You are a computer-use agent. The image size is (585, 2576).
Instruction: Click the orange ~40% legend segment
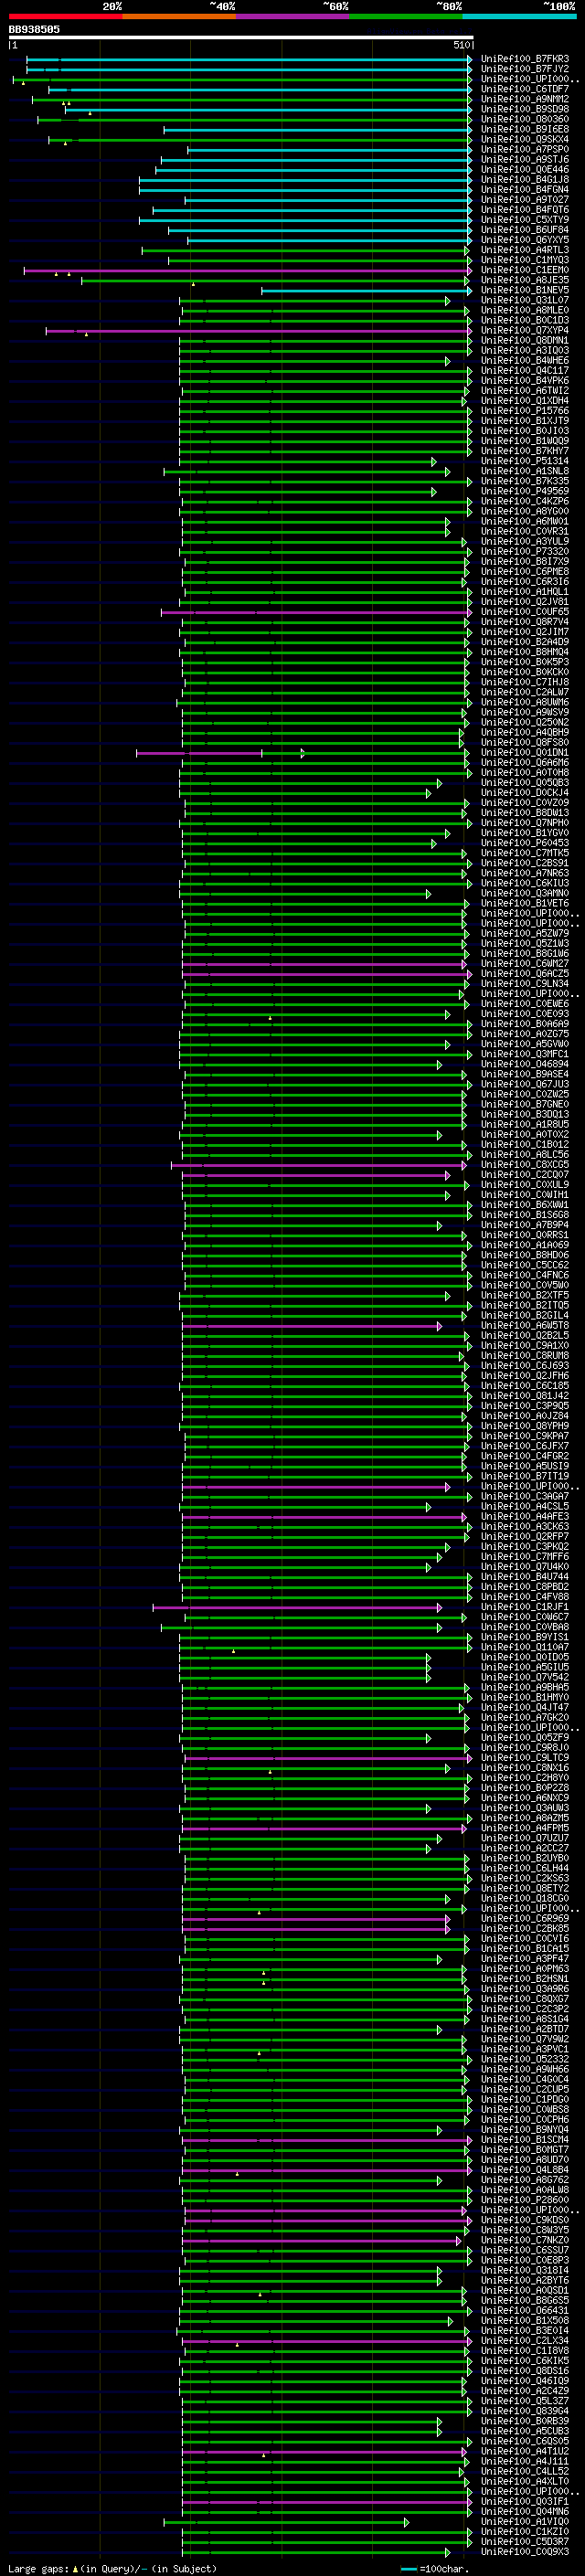(179, 16)
